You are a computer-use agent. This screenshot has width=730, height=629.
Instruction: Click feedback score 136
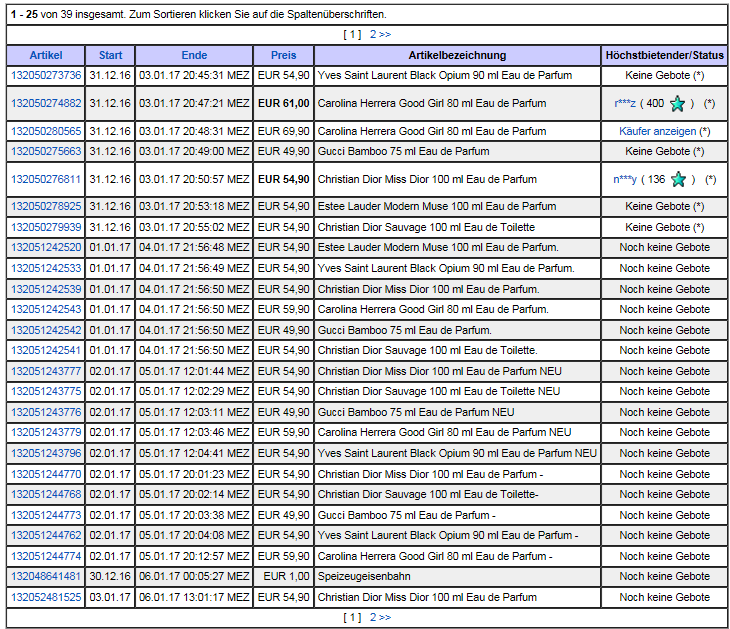(656, 179)
